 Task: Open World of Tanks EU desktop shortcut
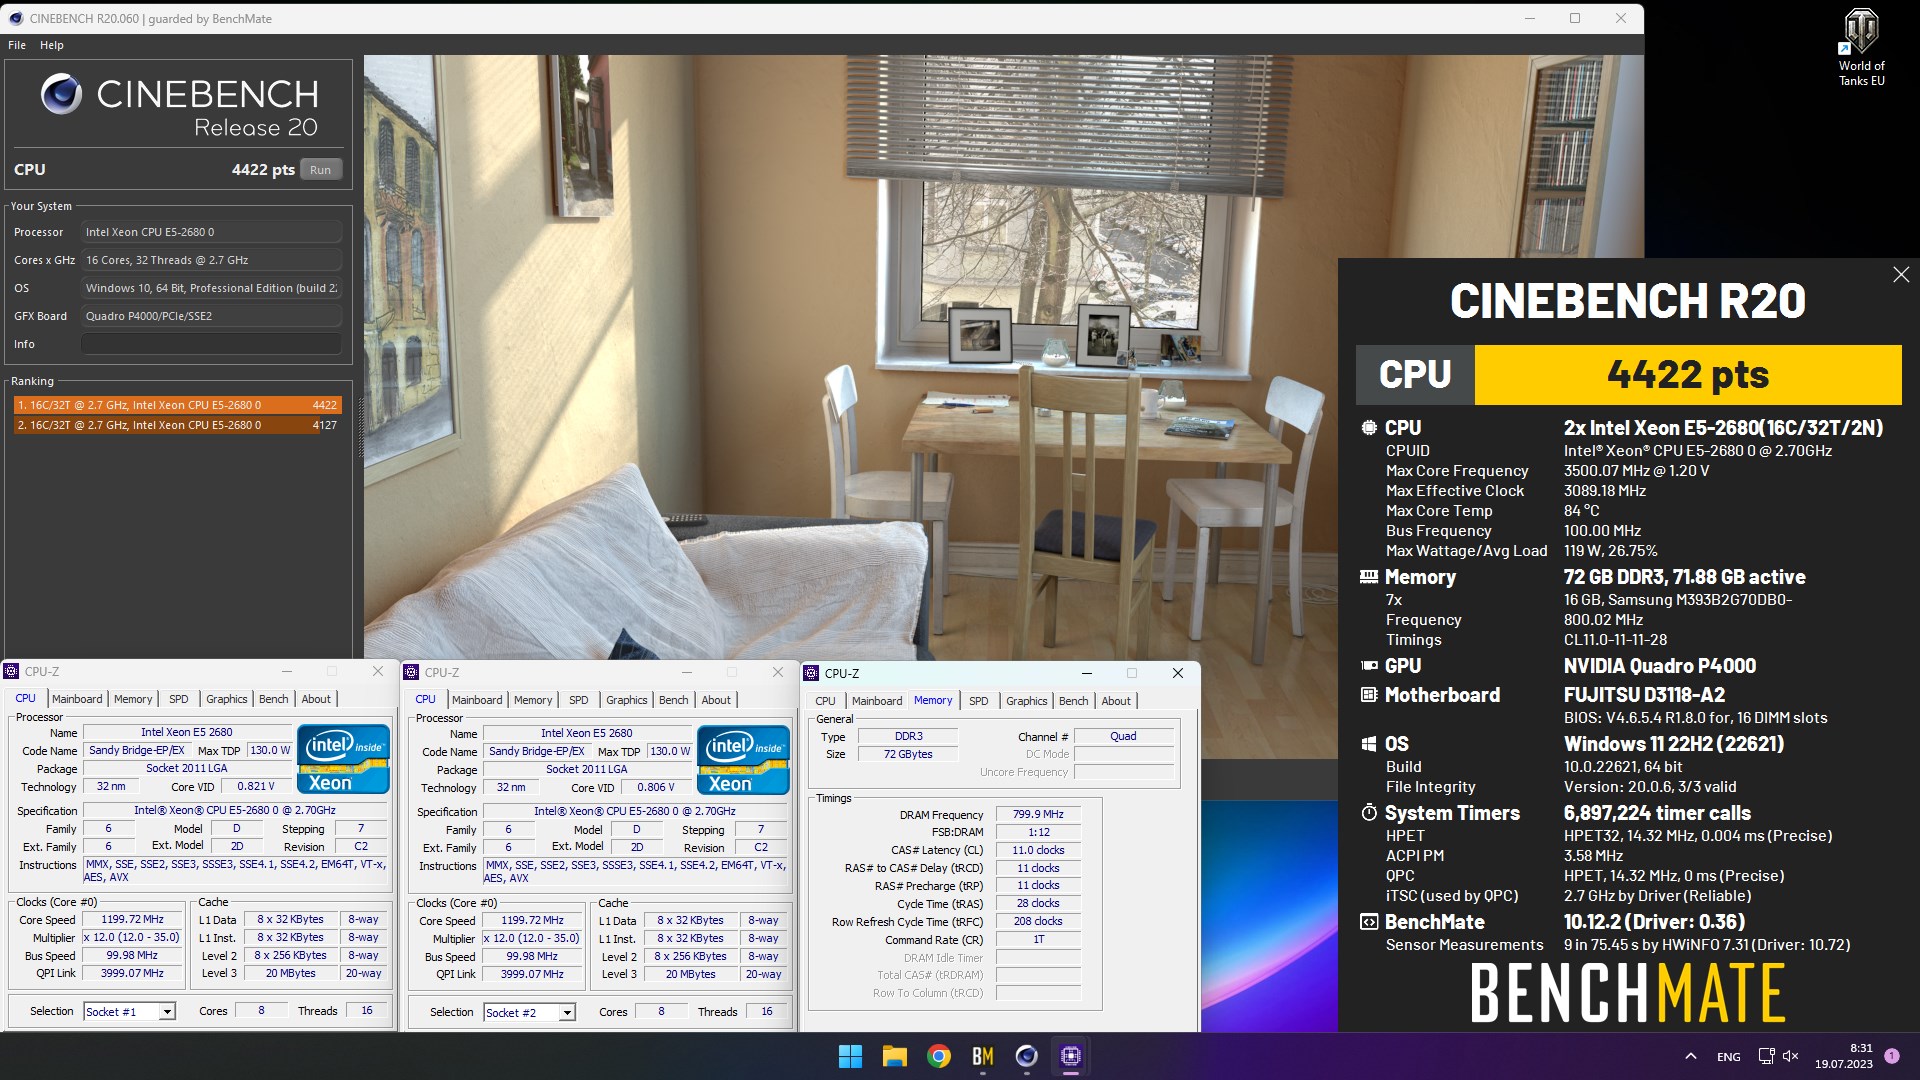(1861, 47)
